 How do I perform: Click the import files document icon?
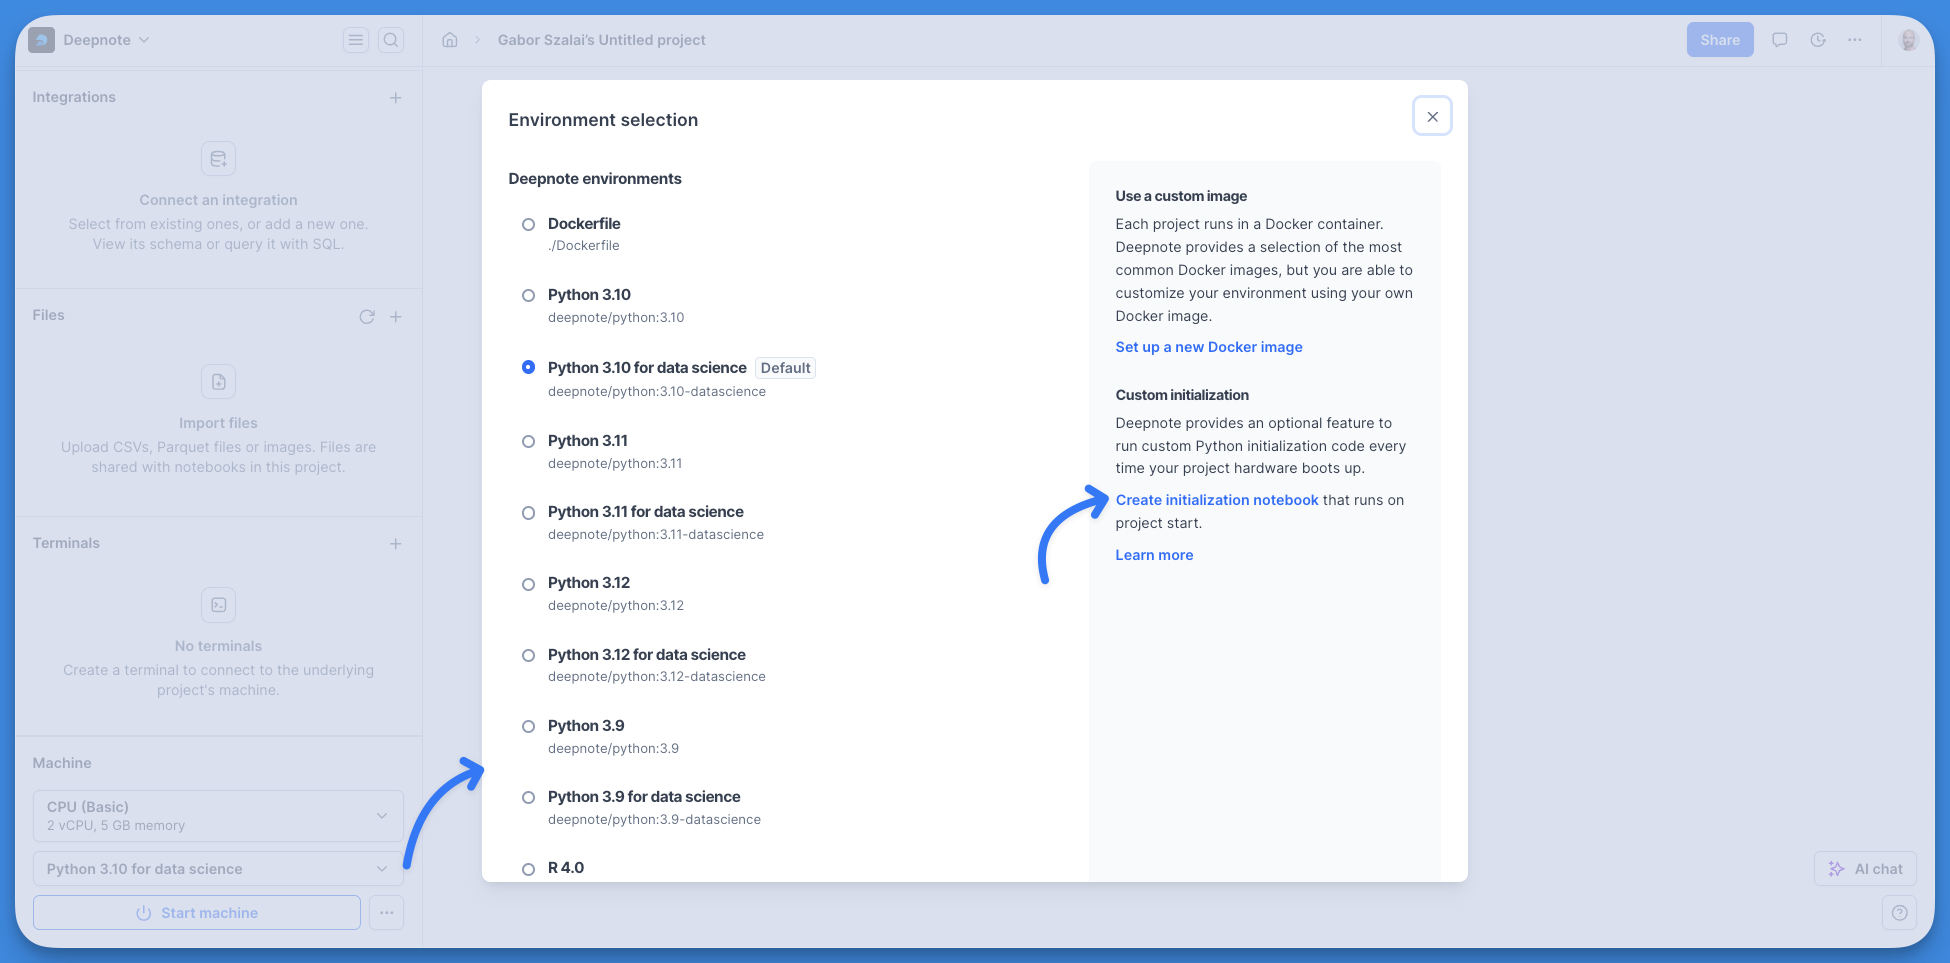218,382
